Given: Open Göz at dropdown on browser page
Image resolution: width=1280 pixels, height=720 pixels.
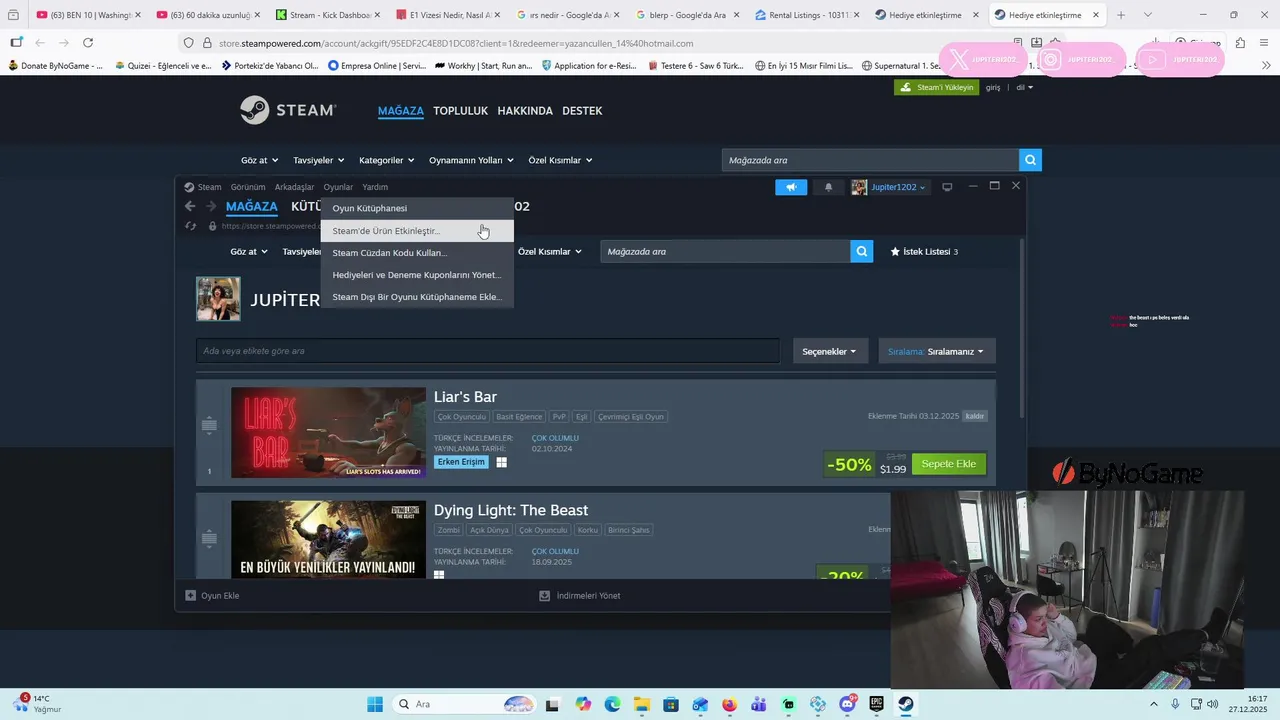Looking at the screenshot, I should (259, 160).
